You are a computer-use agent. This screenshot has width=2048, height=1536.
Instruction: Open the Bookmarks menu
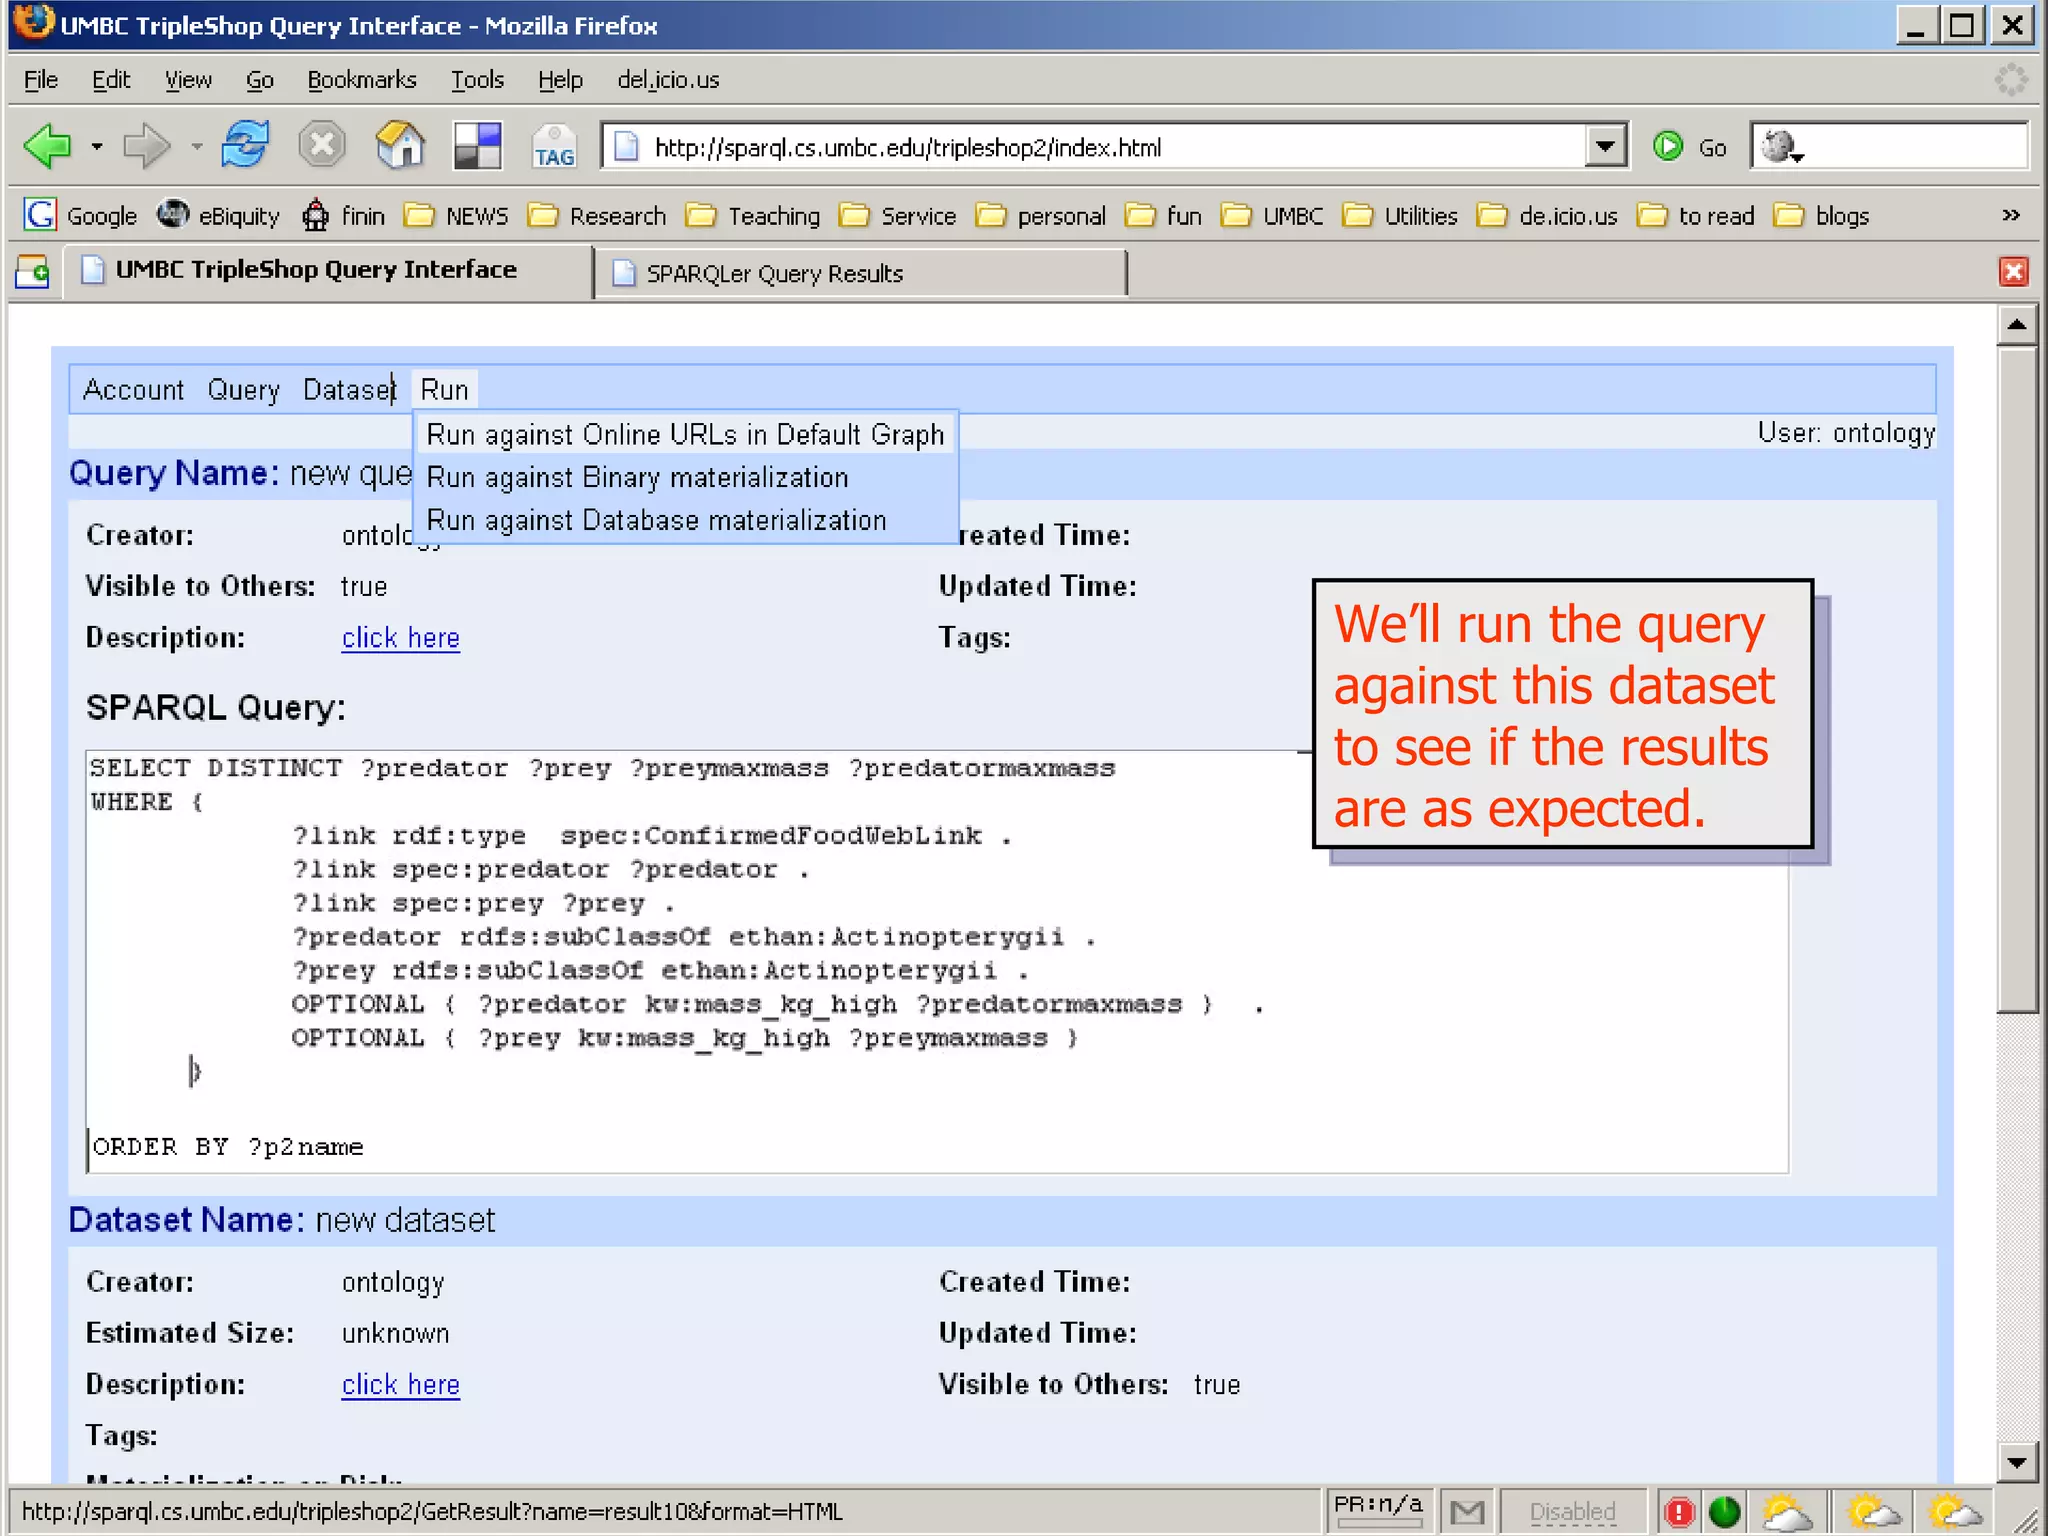(362, 80)
